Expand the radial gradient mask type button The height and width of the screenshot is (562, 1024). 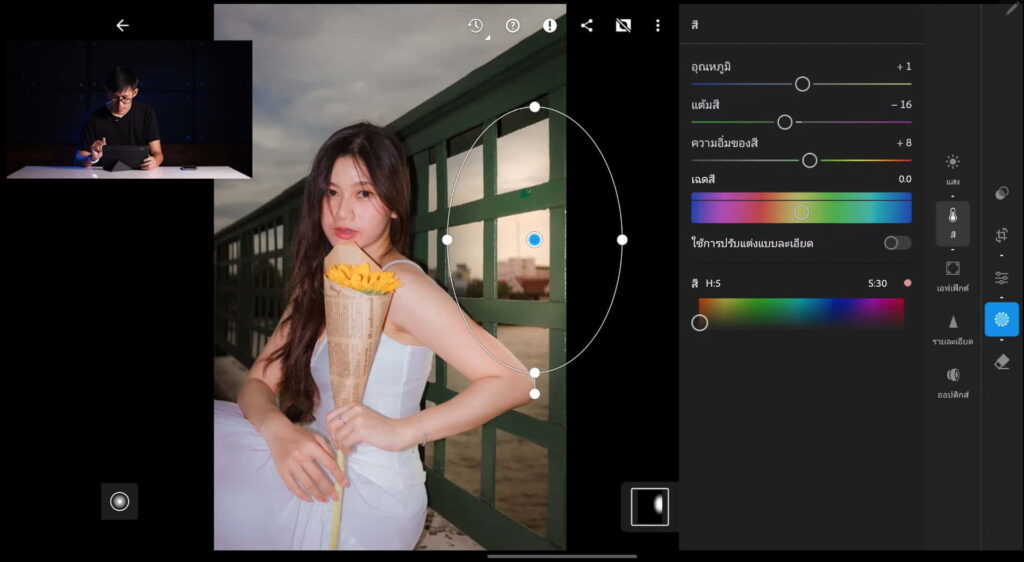point(120,501)
